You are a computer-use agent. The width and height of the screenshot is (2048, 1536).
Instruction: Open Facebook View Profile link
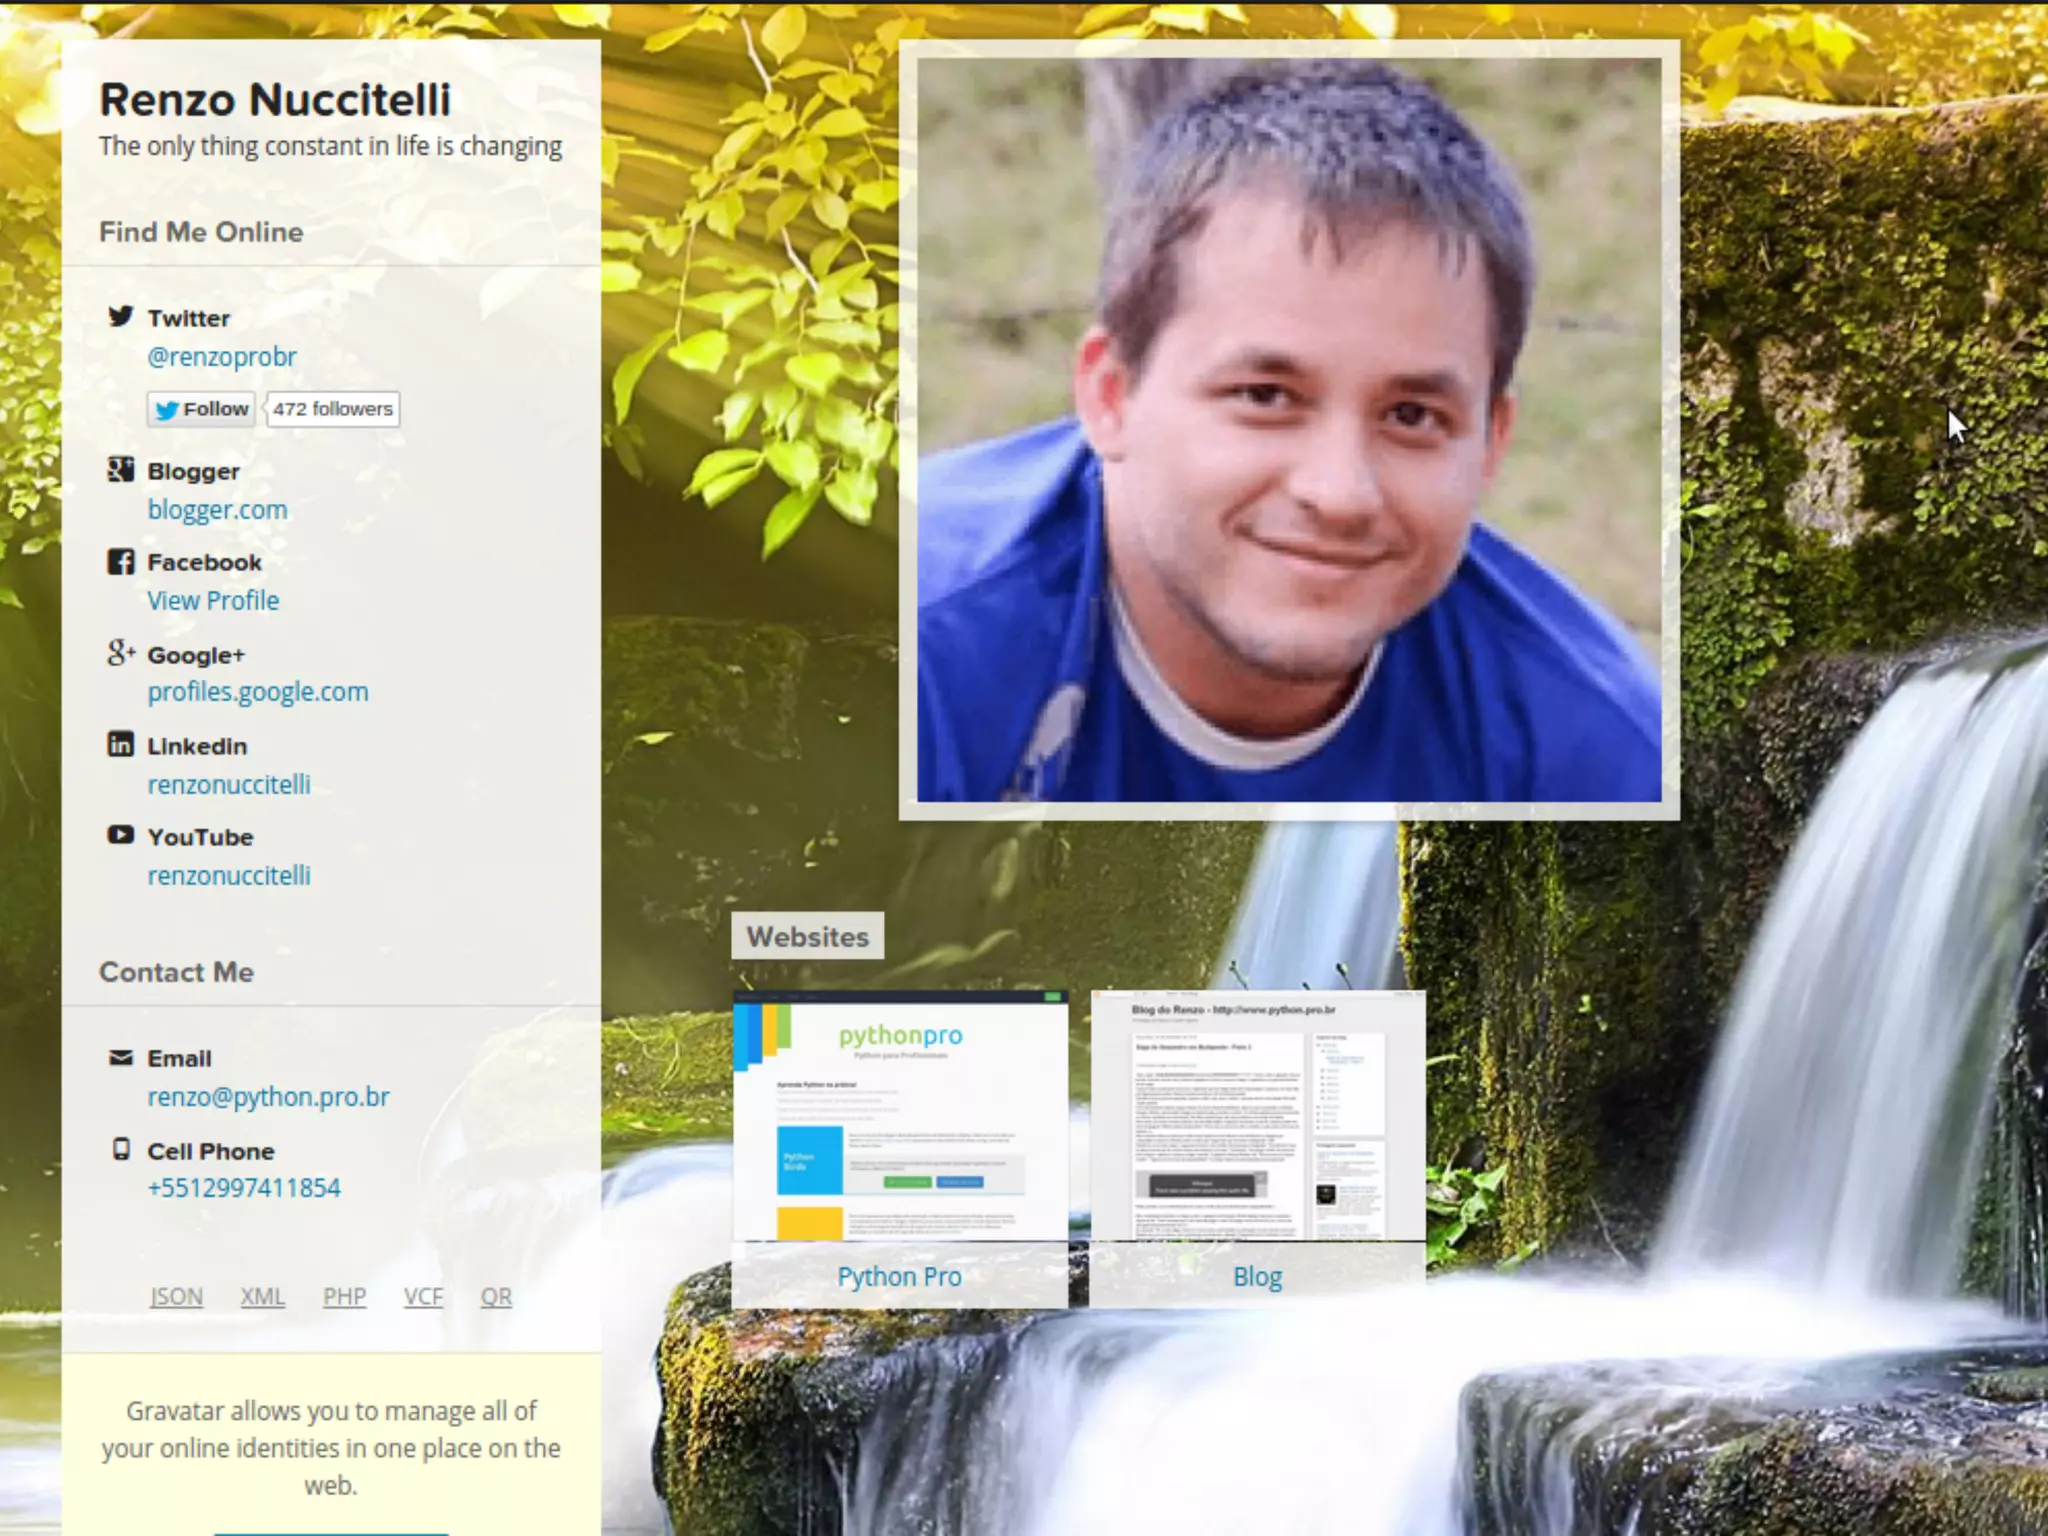213,601
